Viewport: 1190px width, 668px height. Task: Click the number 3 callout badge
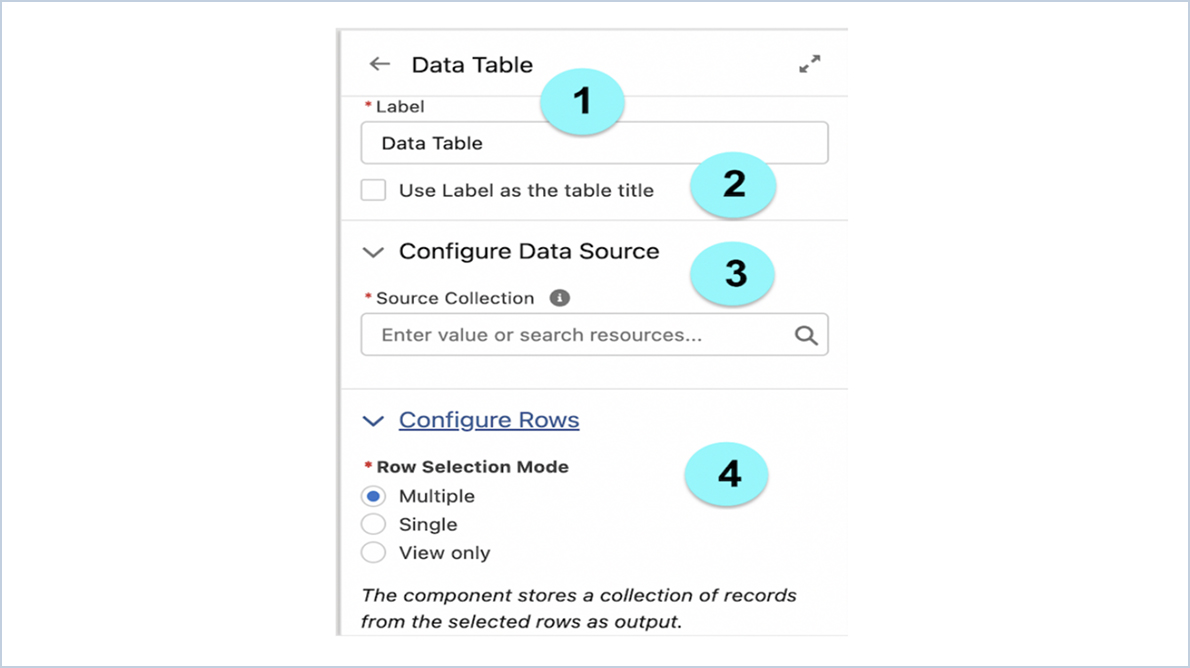[732, 274]
